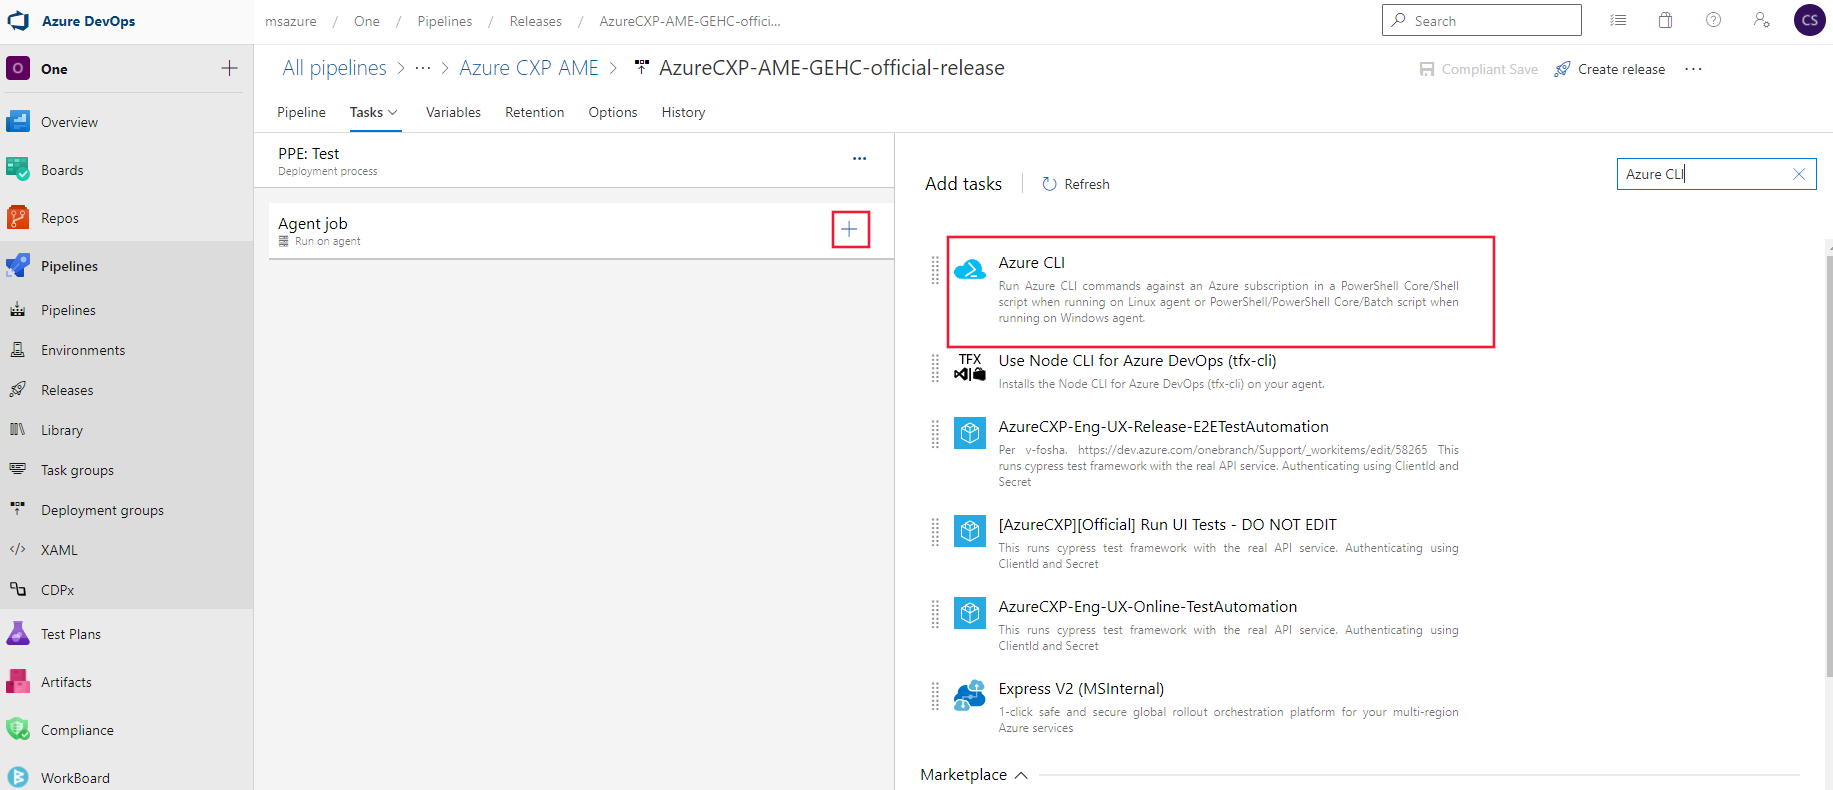Open the WorkBoard icon
Viewport: 1833px width, 790px height.
(18, 778)
